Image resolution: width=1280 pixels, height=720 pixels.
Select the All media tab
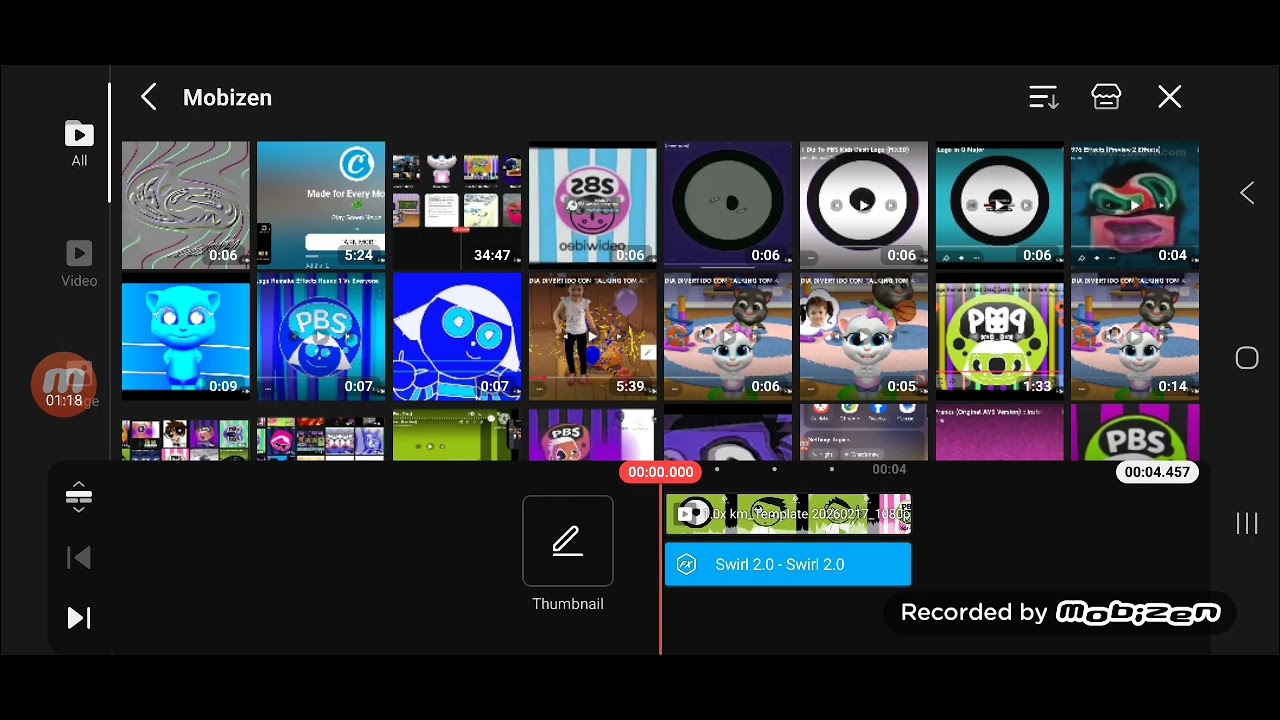point(79,144)
